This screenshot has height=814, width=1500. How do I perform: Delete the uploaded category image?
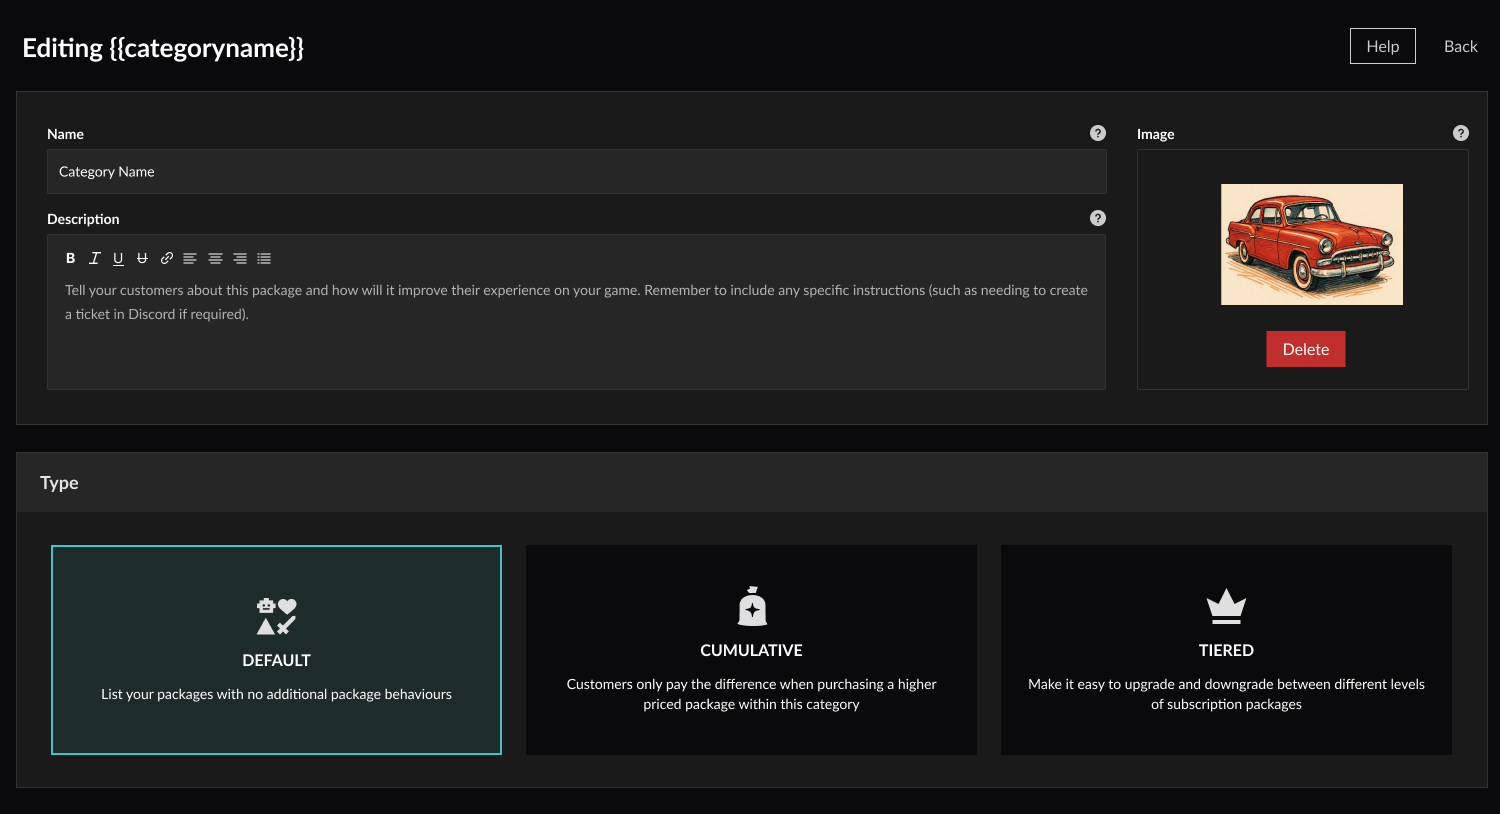tap(1306, 349)
